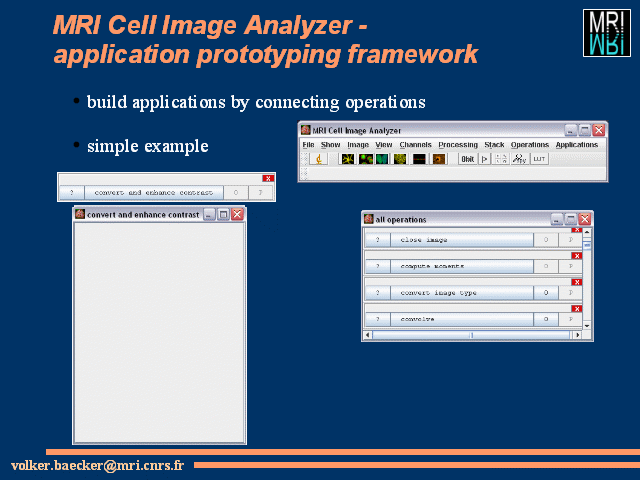Image resolution: width=640 pixels, height=480 pixels.
Task: Open the View menu
Action: coord(384,144)
